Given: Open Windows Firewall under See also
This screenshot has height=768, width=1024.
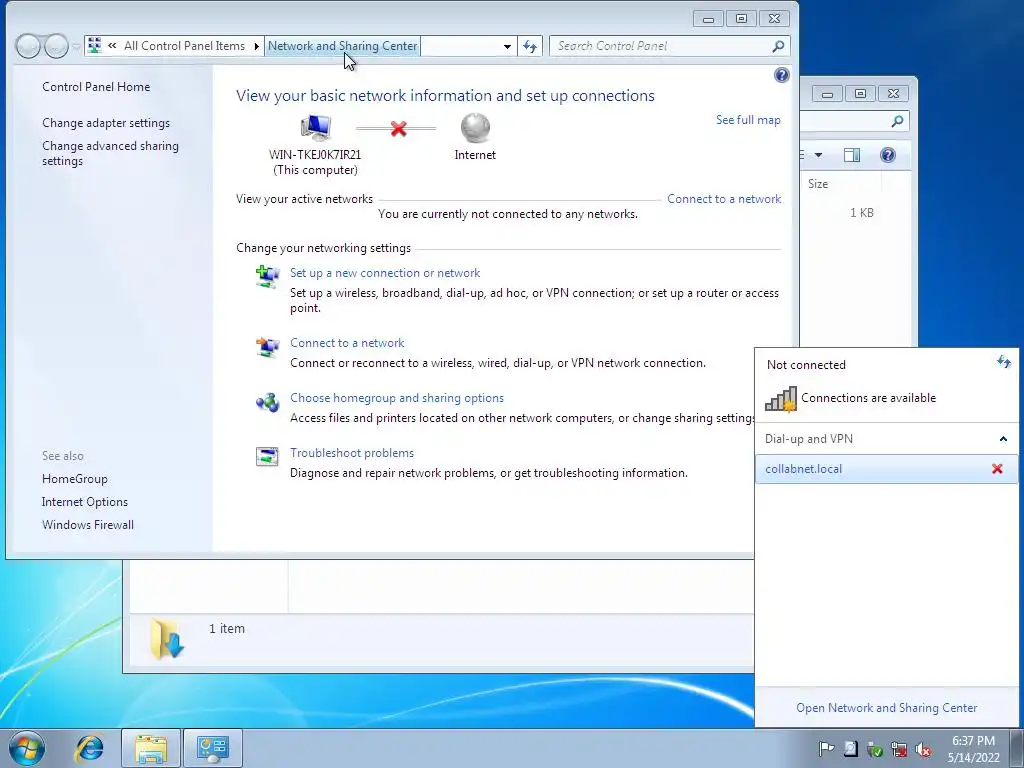Looking at the screenshot, I should [x=88, y=525].
